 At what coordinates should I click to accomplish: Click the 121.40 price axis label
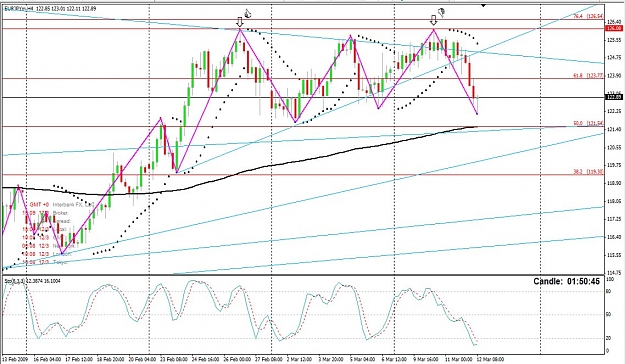pyautogui.click(x=613, y=130)
